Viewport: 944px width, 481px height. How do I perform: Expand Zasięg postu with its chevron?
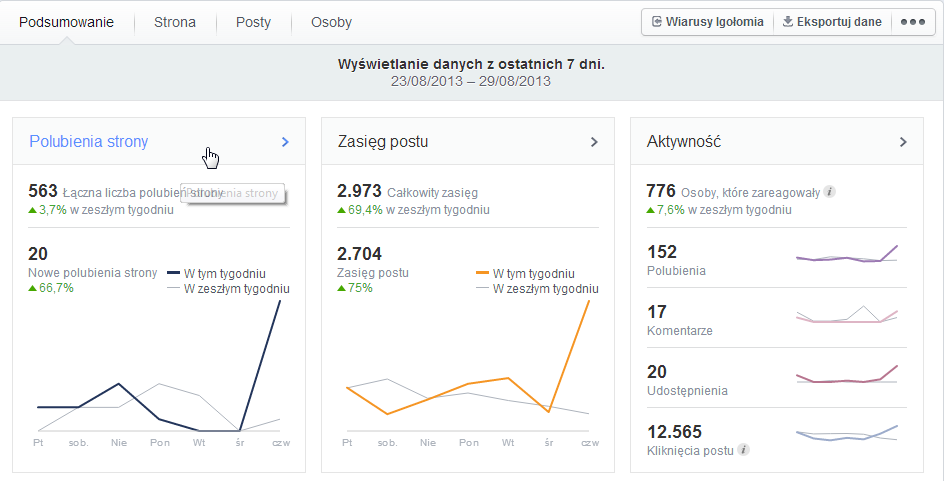(x=594, y=142)
